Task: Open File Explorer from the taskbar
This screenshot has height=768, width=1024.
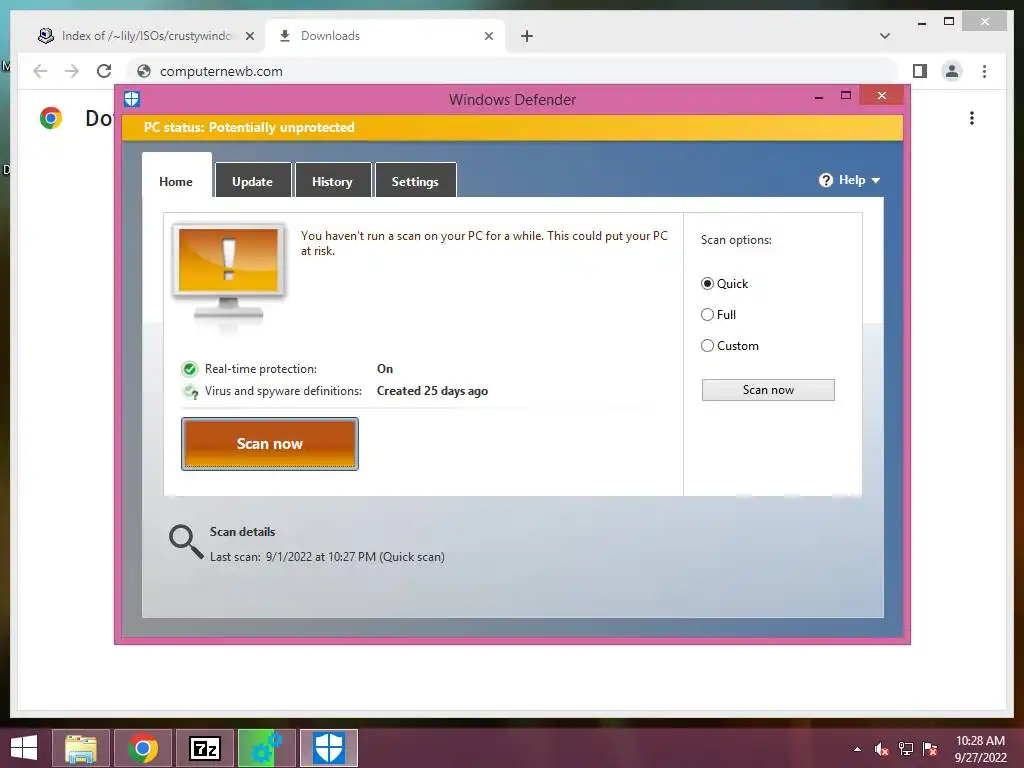Action: [81, 748]
